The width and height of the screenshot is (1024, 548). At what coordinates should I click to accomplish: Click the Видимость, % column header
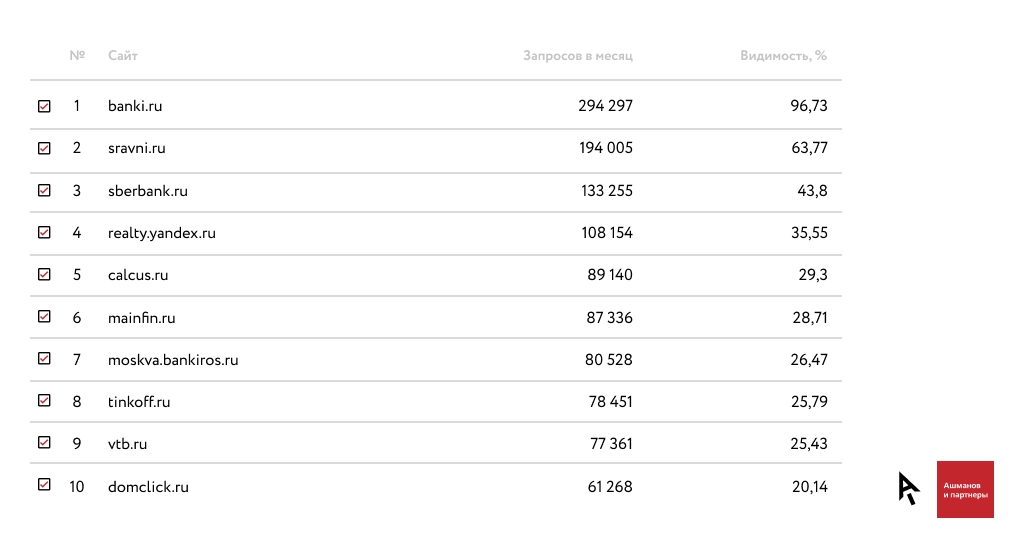pos(783,56)
